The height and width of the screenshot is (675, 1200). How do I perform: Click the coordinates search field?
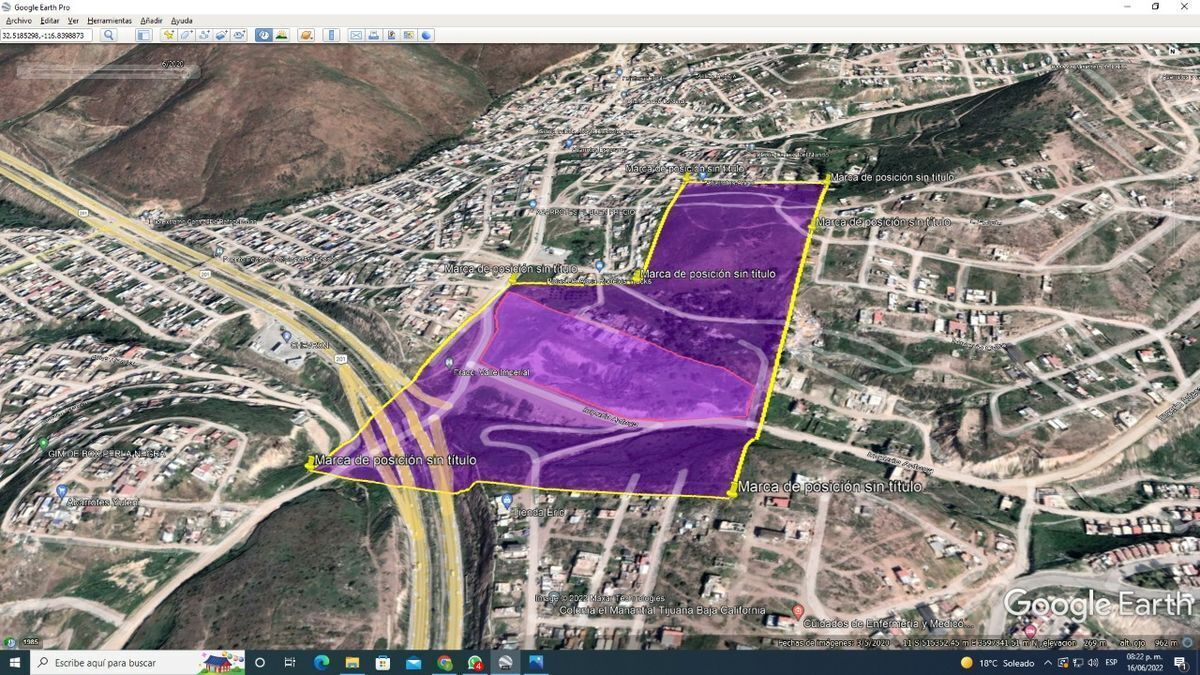47,35
